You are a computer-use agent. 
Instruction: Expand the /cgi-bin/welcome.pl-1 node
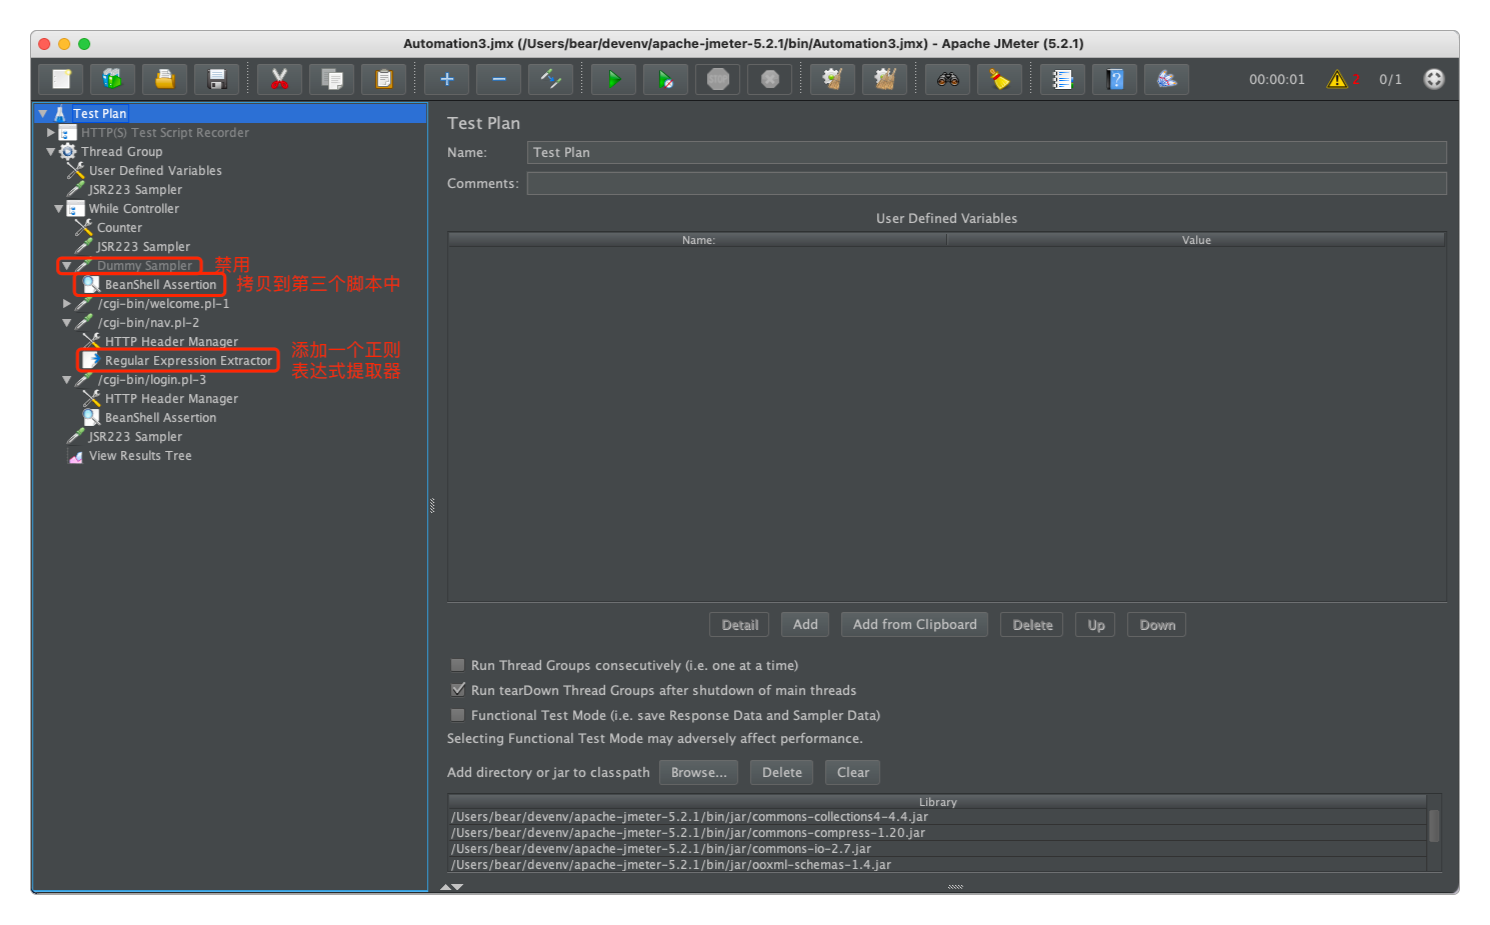point(67,303)
